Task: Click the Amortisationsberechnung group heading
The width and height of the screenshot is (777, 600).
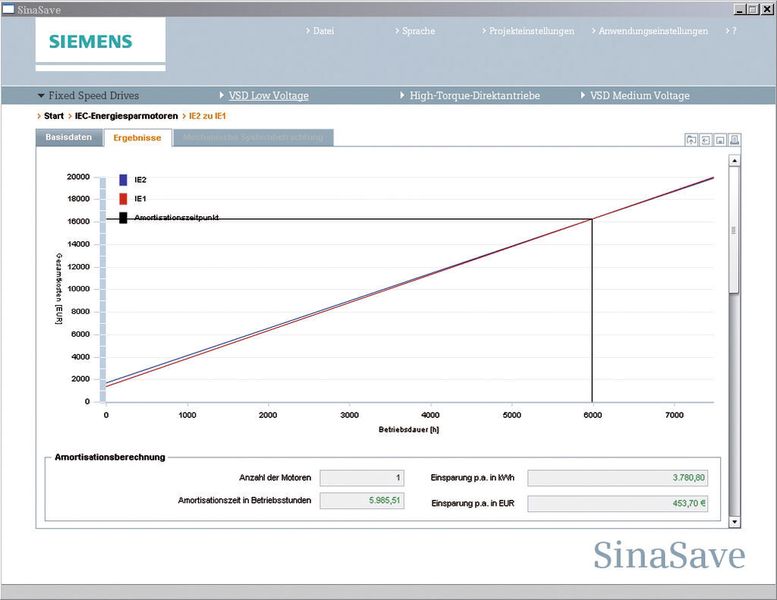Action: [110, 457]
